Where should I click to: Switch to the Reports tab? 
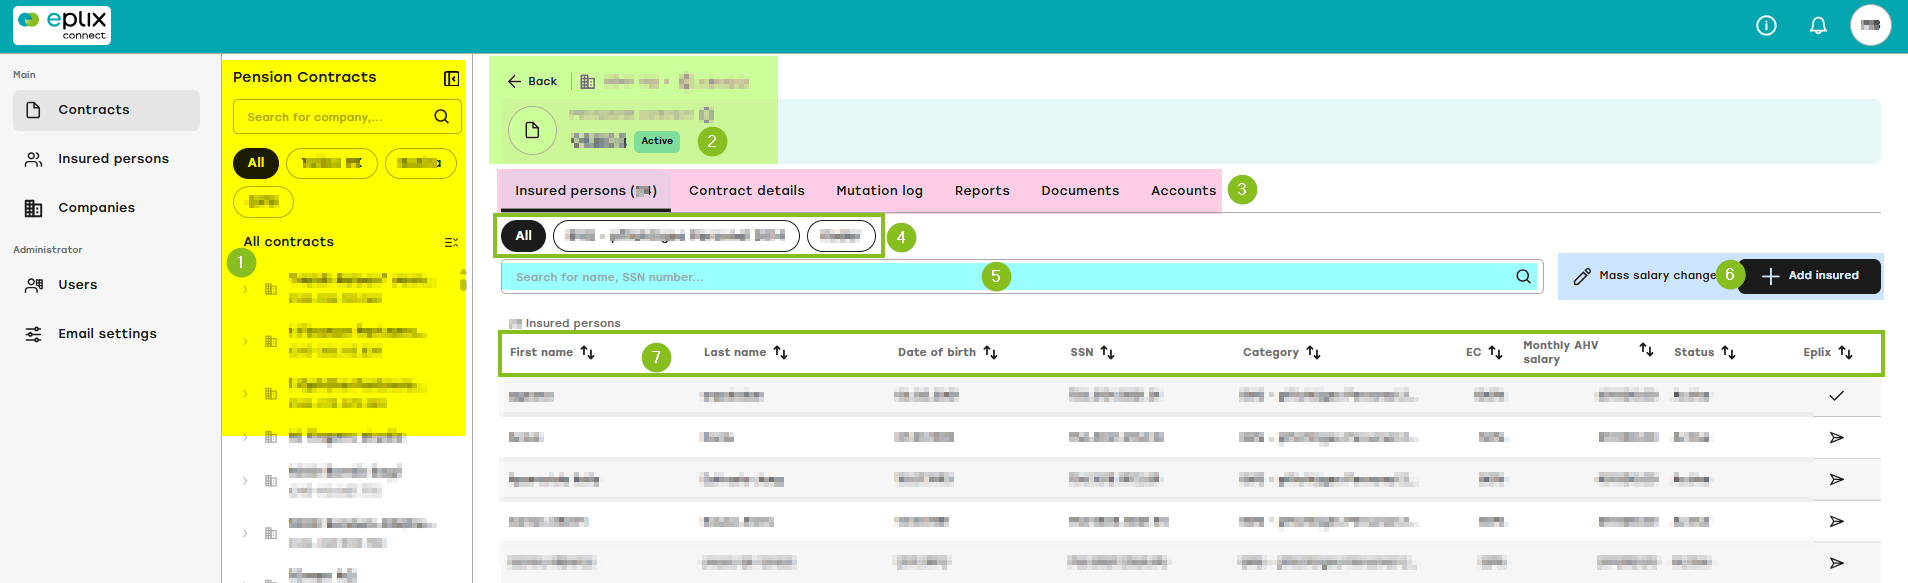point(982,191)
